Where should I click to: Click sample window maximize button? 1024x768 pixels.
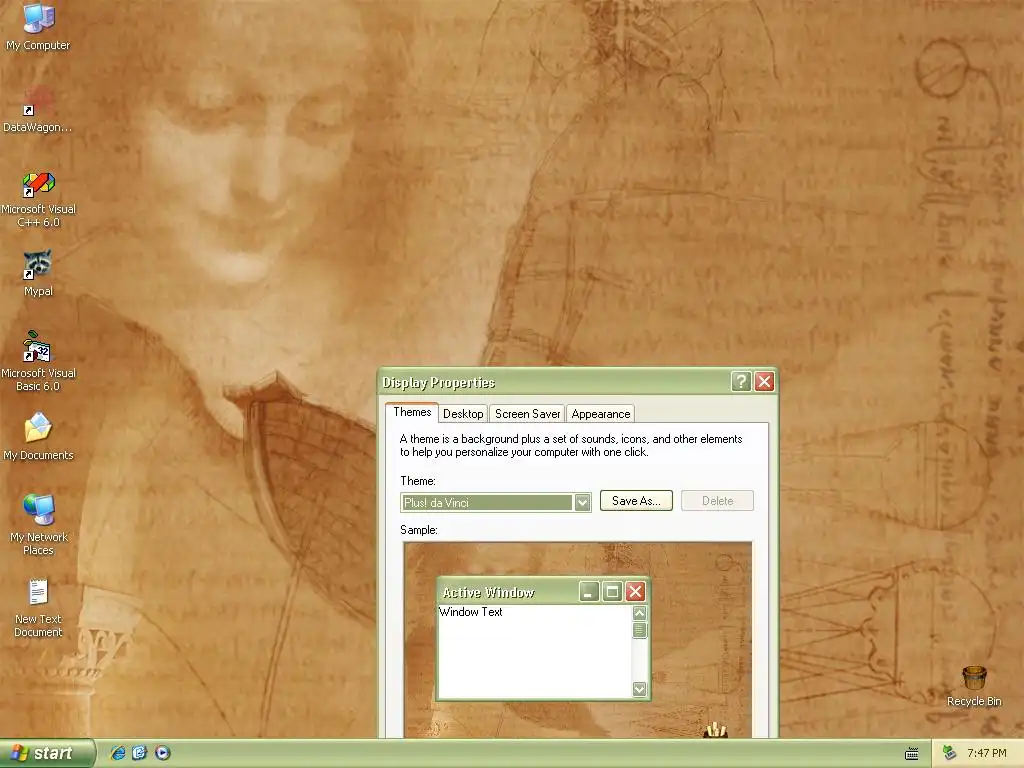612,592
